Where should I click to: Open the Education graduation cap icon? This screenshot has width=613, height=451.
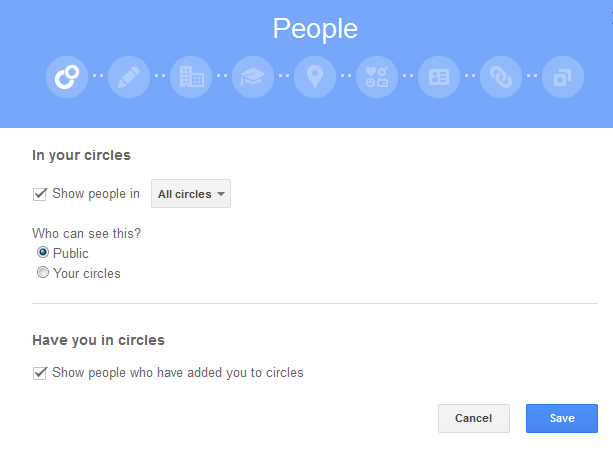253,77
